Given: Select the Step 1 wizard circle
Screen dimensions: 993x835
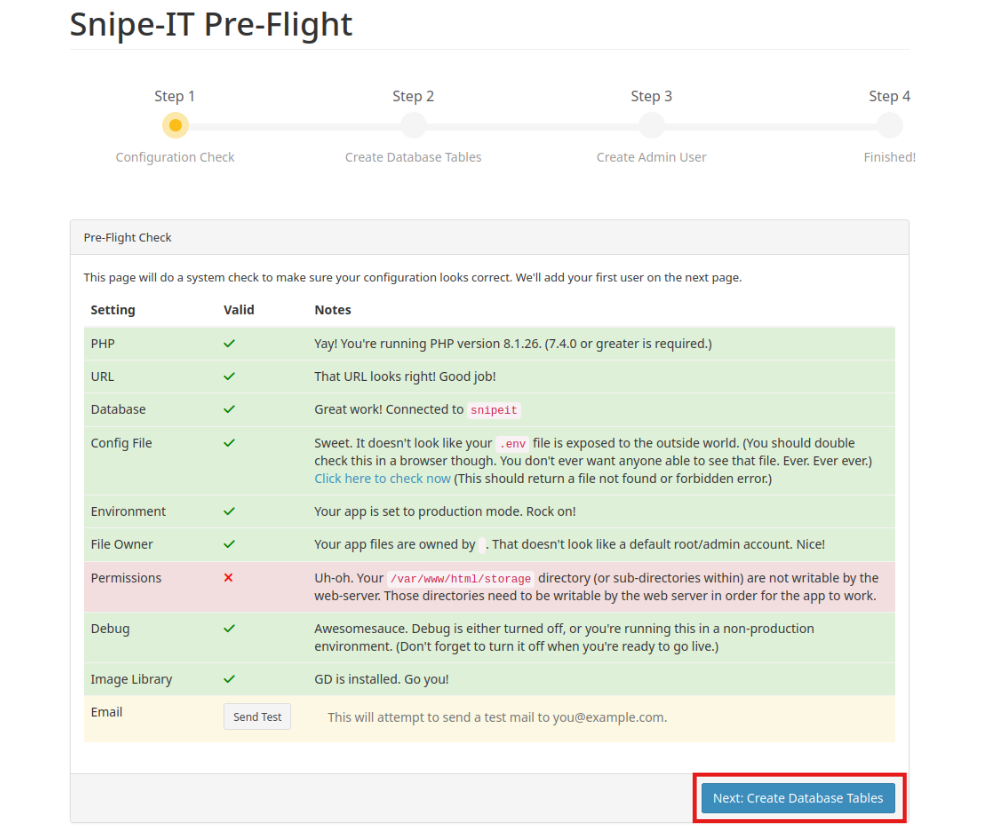Looking at the screenshot, I should (x=175, y=126).
